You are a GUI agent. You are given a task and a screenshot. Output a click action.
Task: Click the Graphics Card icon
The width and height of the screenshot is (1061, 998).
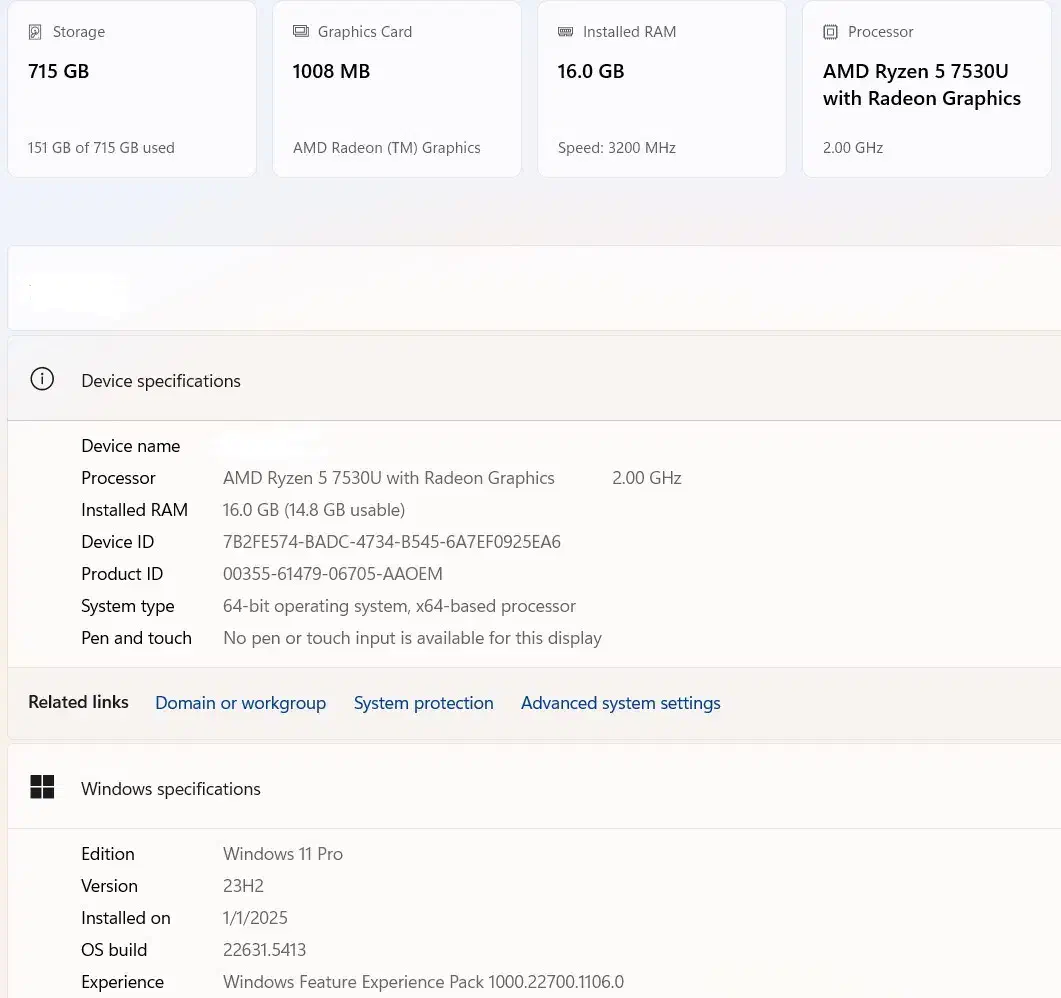click(x=300, y=32)
